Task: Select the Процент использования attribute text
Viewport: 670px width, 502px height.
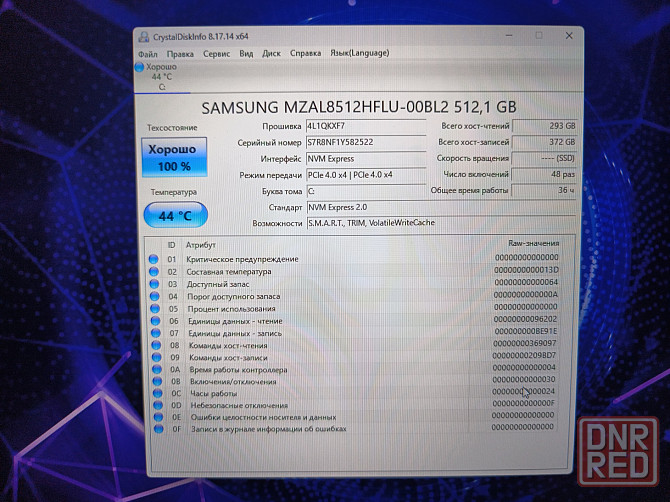Action: point(232,309)
